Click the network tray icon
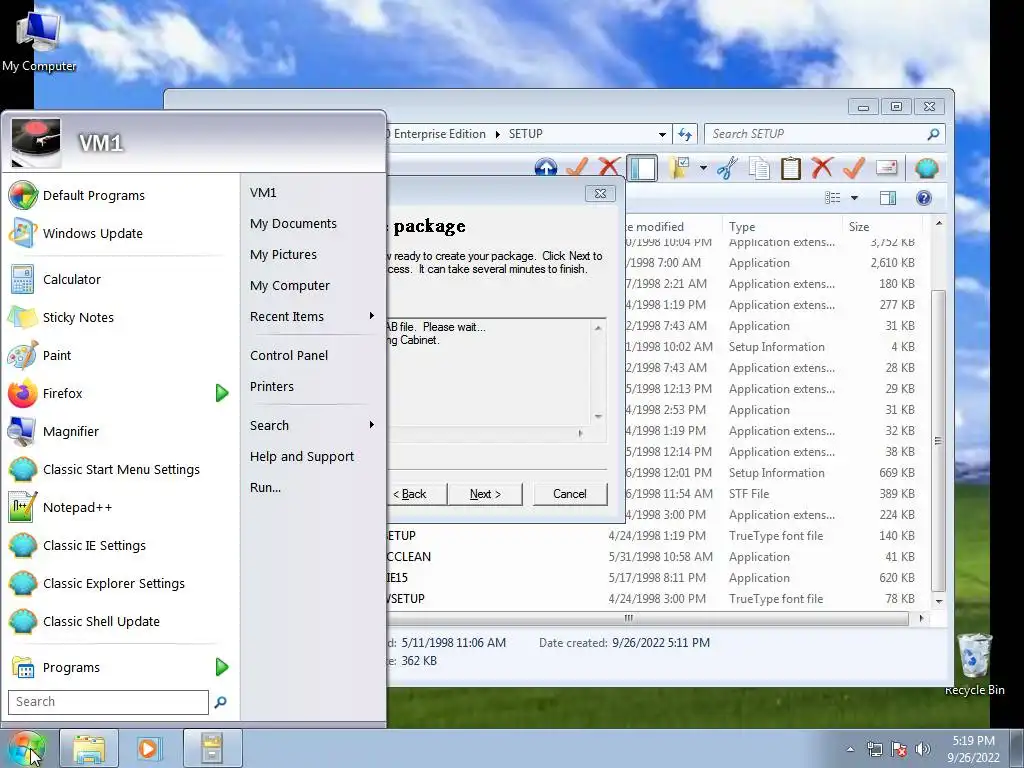 [874, 749]
